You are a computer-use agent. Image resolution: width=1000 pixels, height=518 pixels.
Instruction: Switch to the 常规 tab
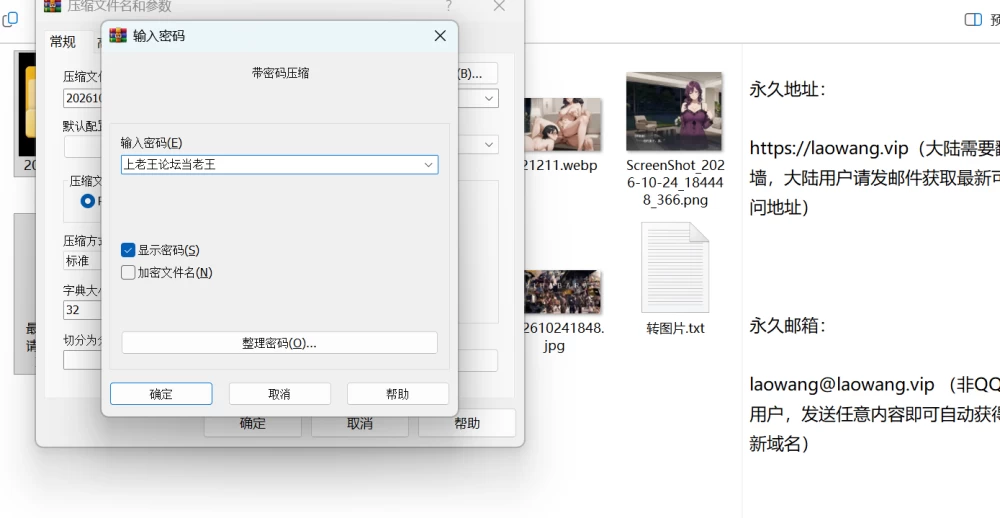tap(62, 42)
